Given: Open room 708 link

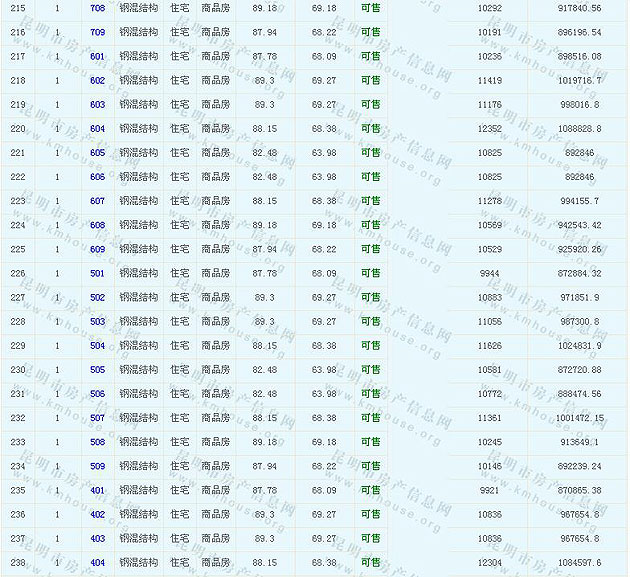Looking at the screenshot, I should click(97, 8).
